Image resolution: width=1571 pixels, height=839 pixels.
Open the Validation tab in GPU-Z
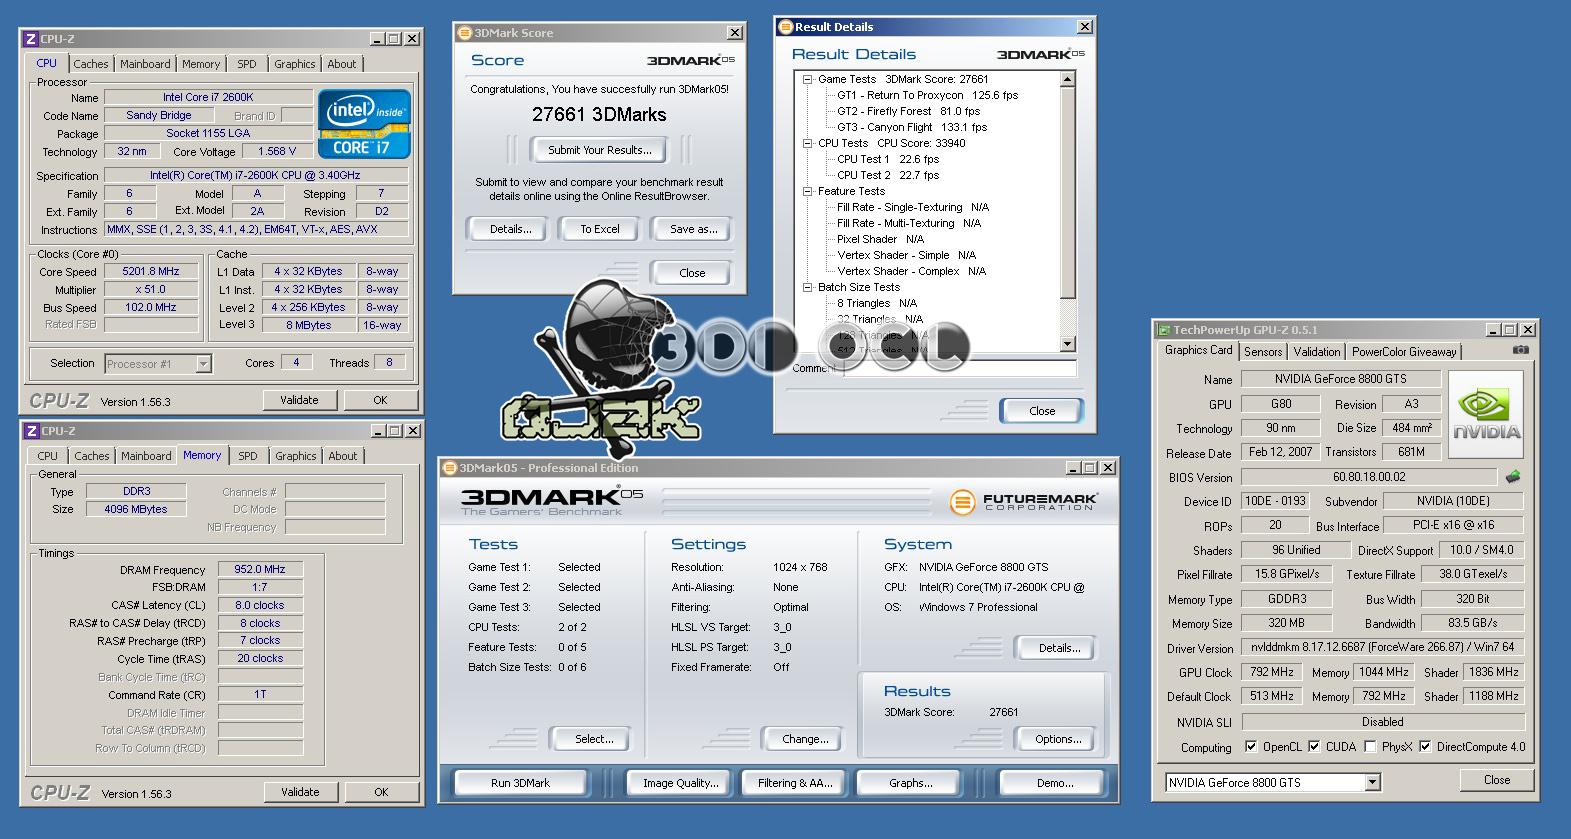[1317, 352]
